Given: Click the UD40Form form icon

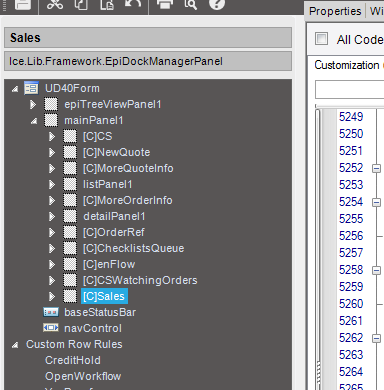Looking at the screenshot, I should [x=31, y=88].
